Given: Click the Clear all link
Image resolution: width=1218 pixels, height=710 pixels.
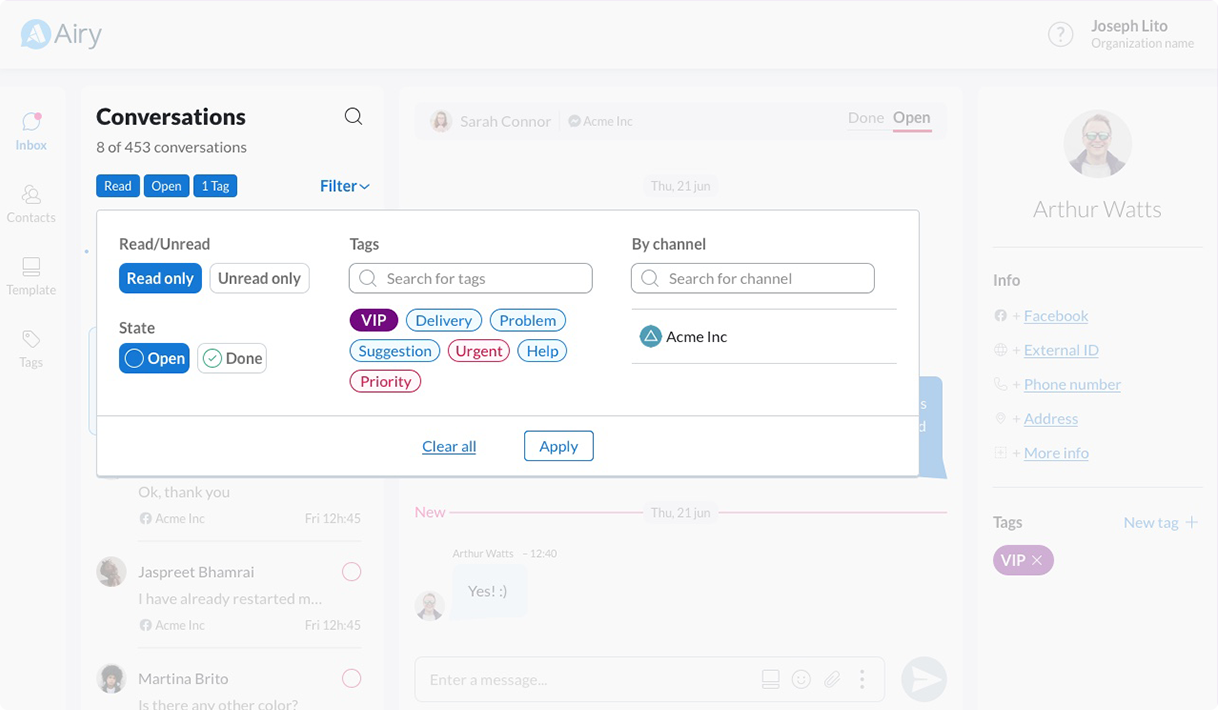Looking at the screenshot, I should pyautogui.click(x=449, y=447).
